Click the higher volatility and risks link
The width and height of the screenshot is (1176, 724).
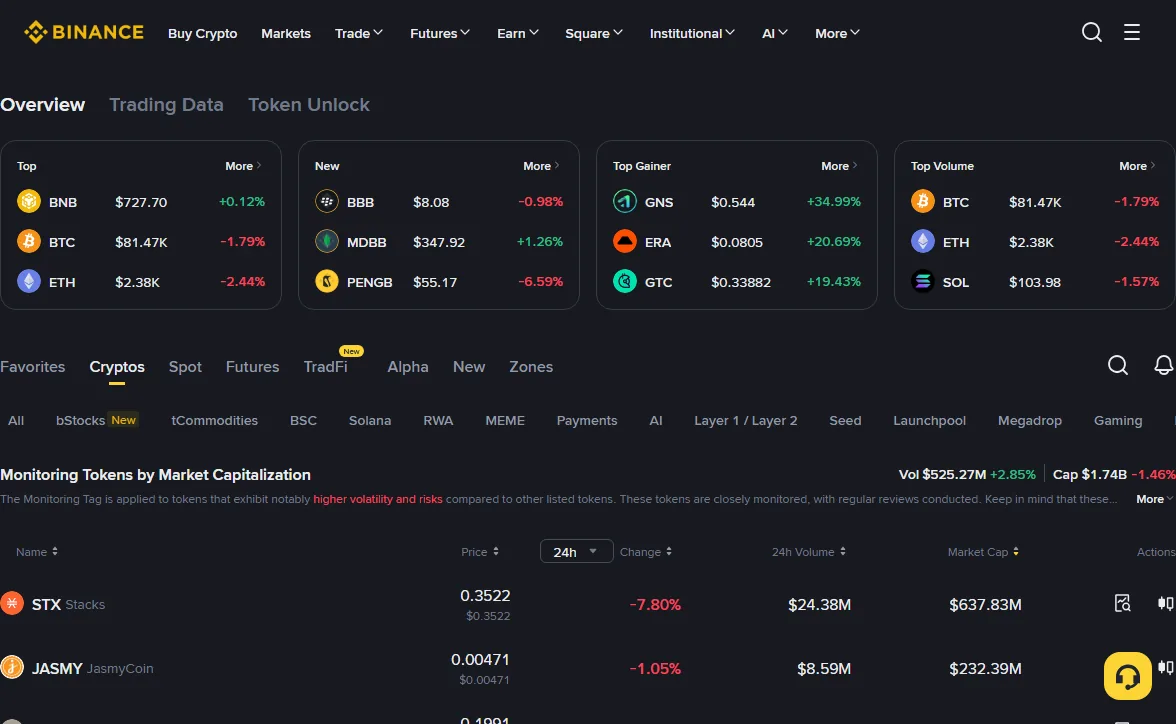378,499
